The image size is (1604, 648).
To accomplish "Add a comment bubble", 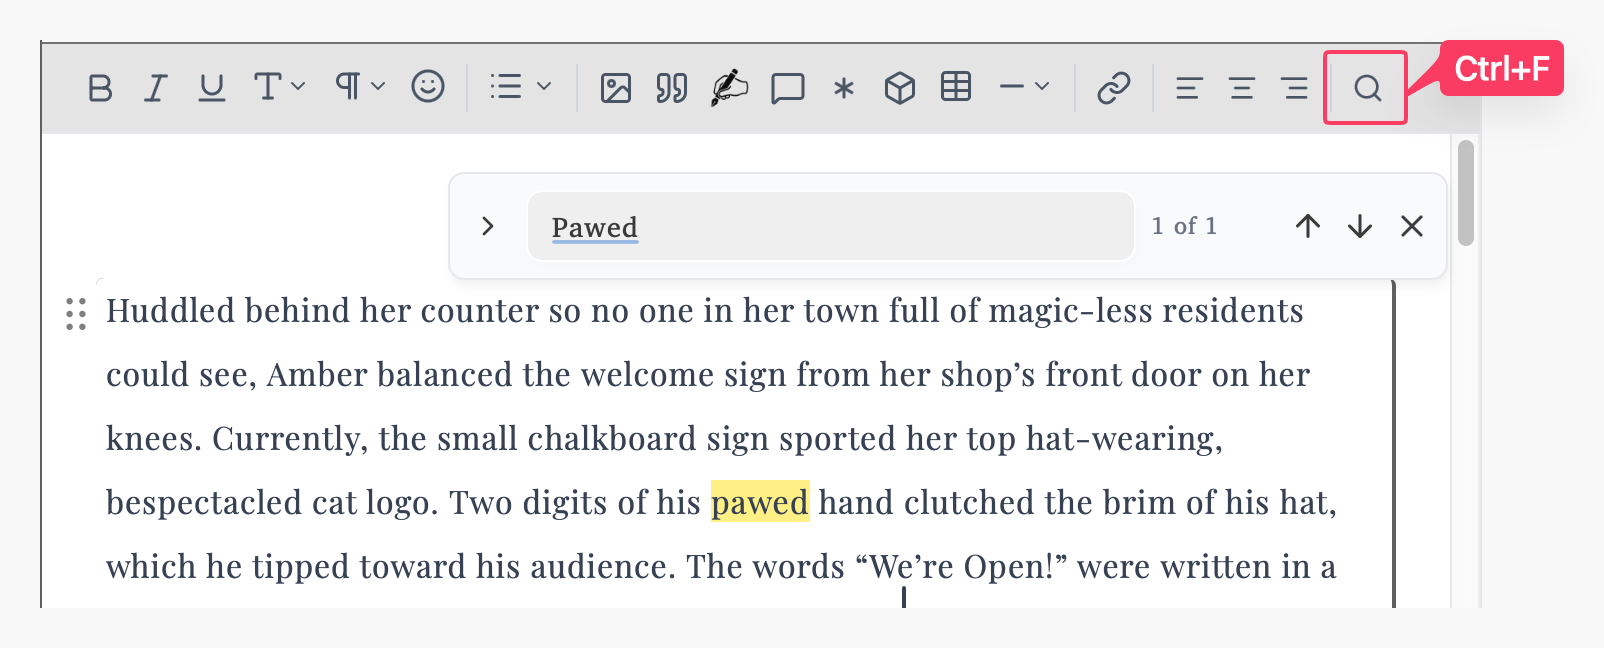I will (x=788, y=88).
